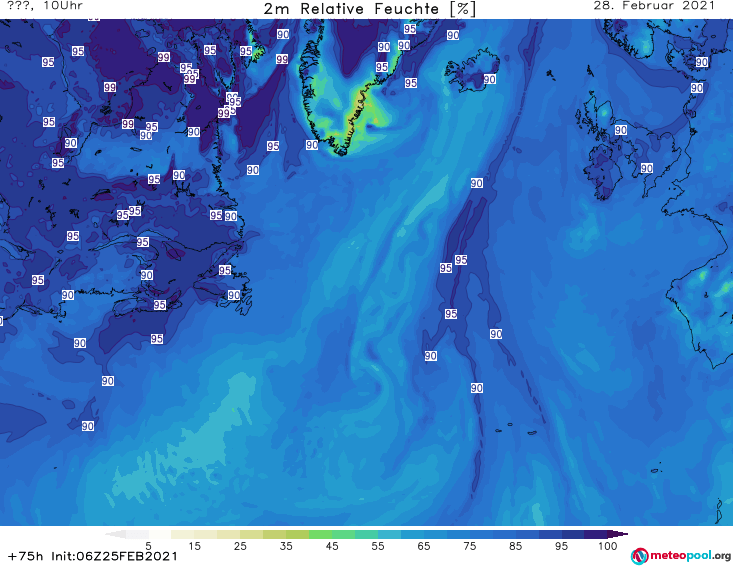Click the legend value "35"

tap(286, 546)
